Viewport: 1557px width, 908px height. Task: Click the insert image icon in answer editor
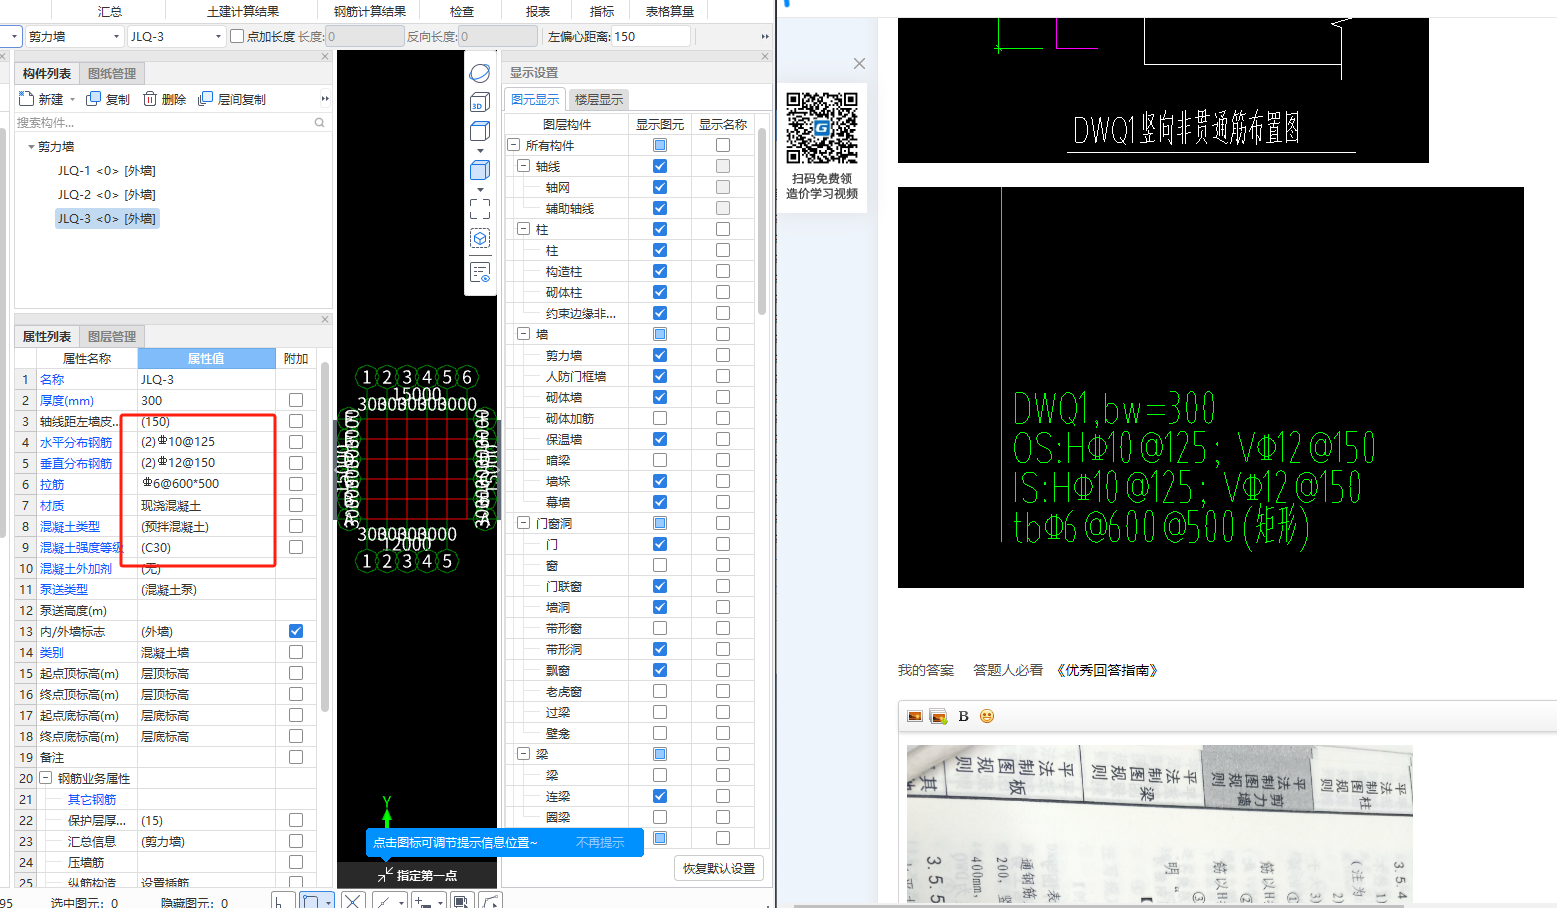914,716
